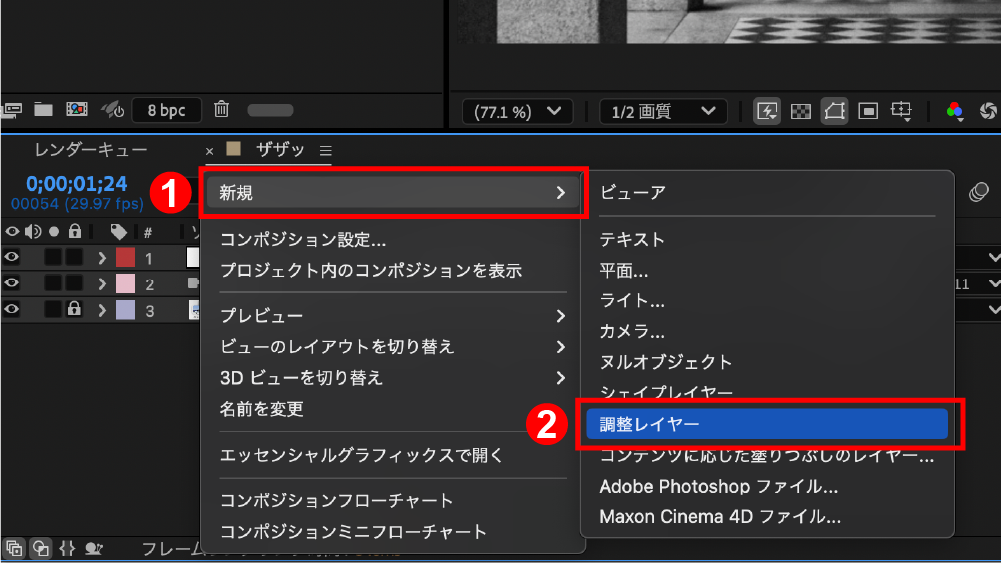
Task: Toggle visibility of layer 3
Action: point(11,310)
